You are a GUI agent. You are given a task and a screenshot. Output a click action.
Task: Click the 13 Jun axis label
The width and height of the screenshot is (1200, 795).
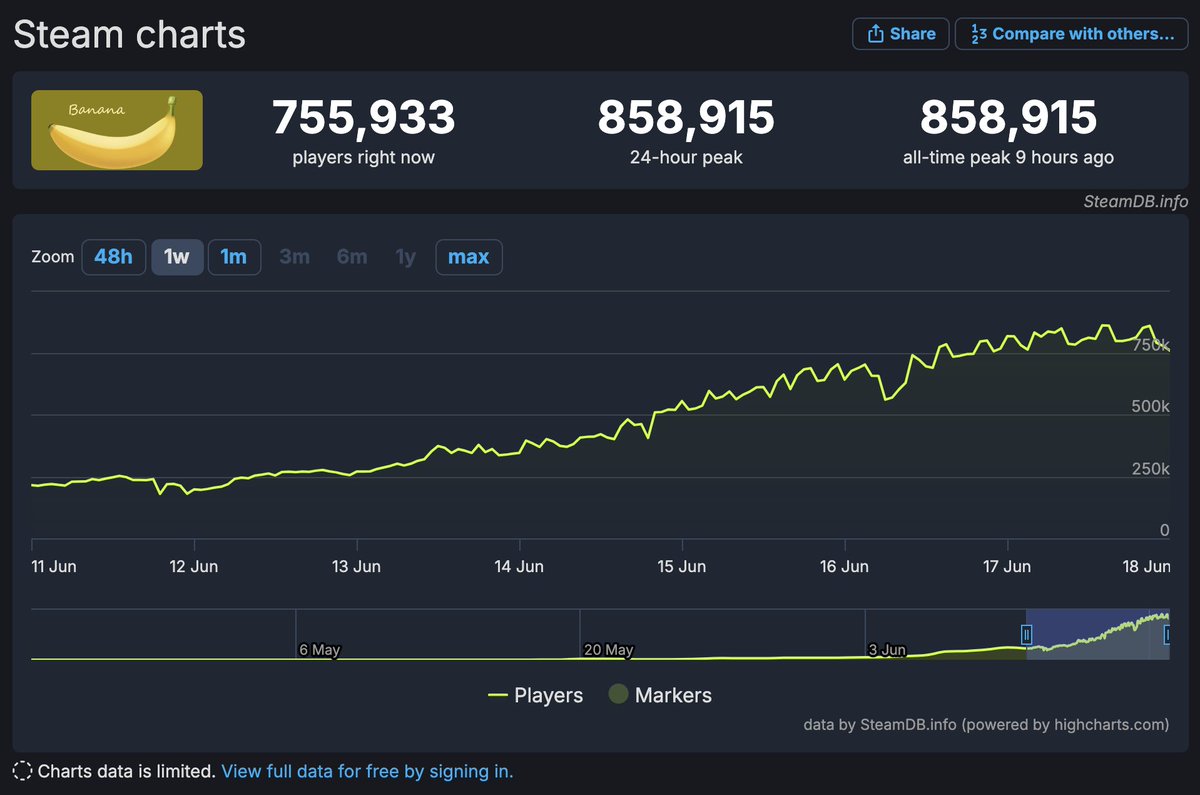[x=355, y=566]
